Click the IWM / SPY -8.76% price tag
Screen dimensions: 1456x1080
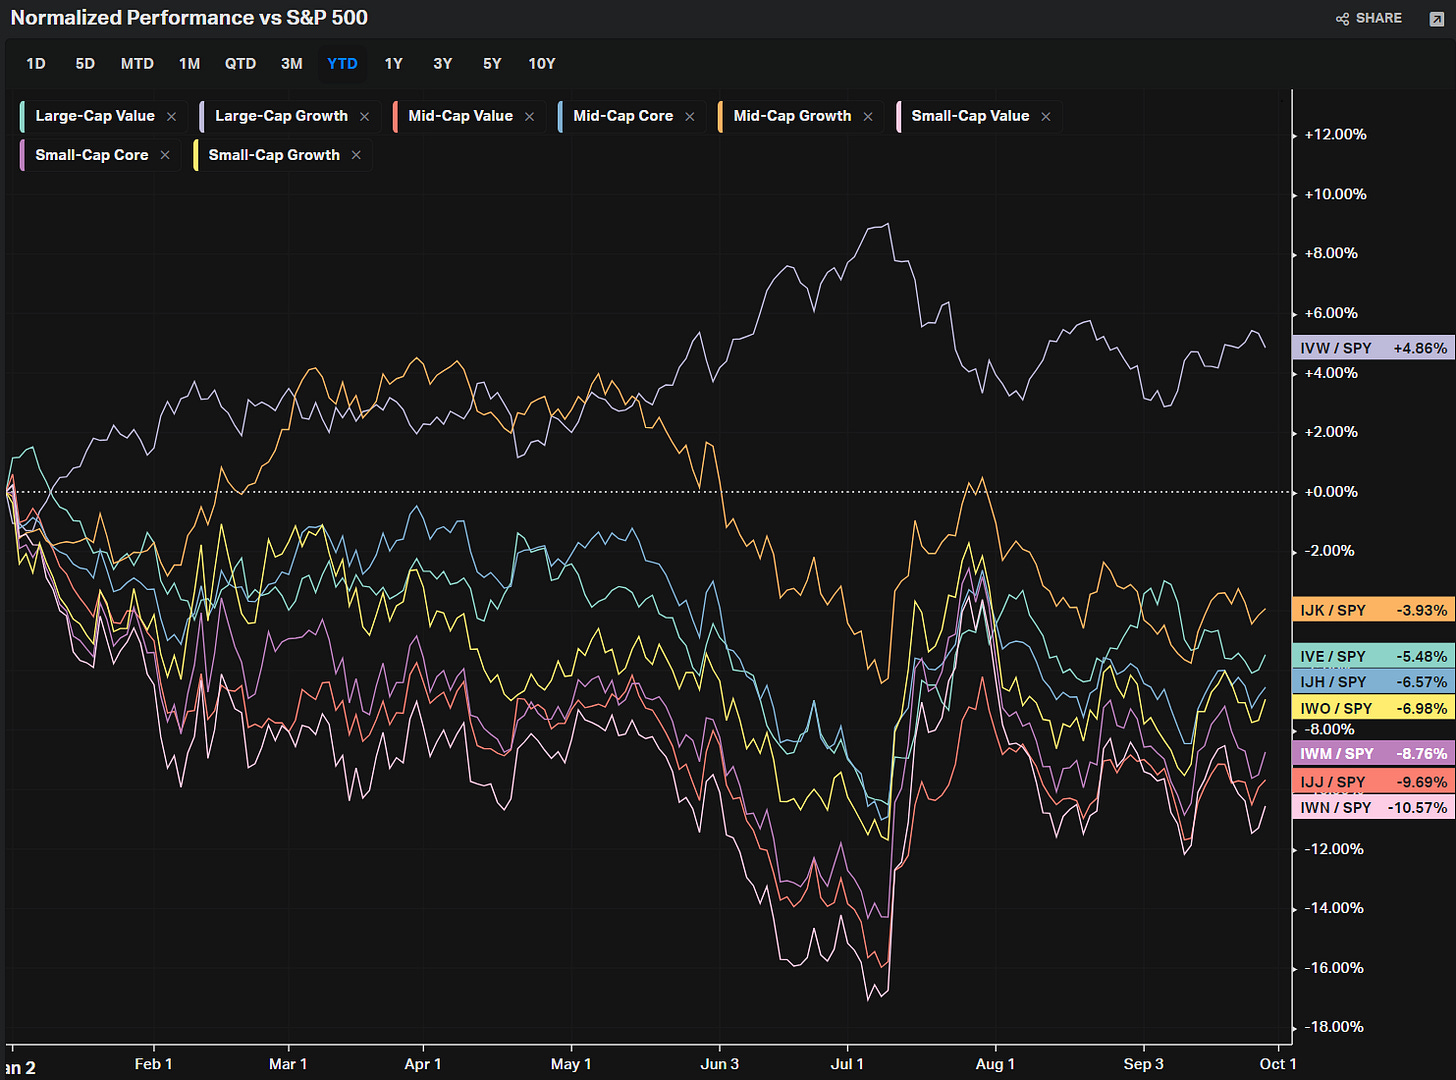(x=1373, y=754)
